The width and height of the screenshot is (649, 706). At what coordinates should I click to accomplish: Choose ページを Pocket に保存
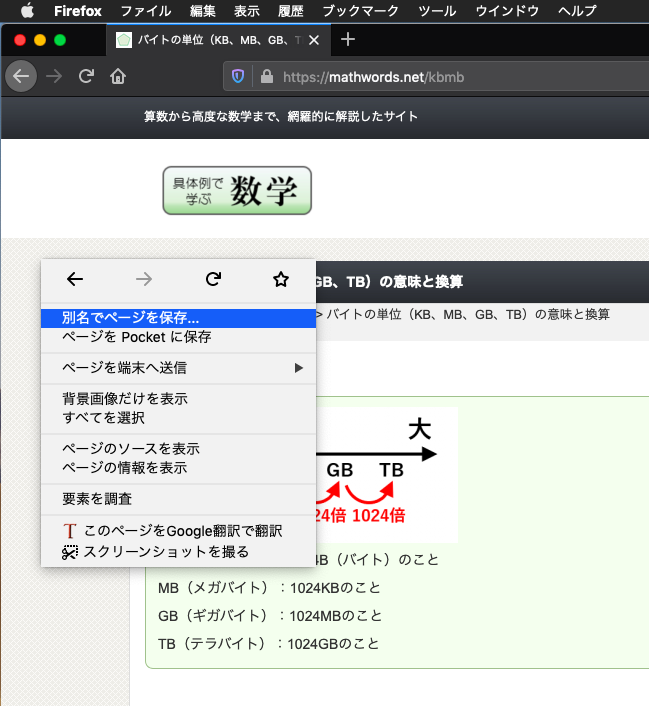click(137, 337)
